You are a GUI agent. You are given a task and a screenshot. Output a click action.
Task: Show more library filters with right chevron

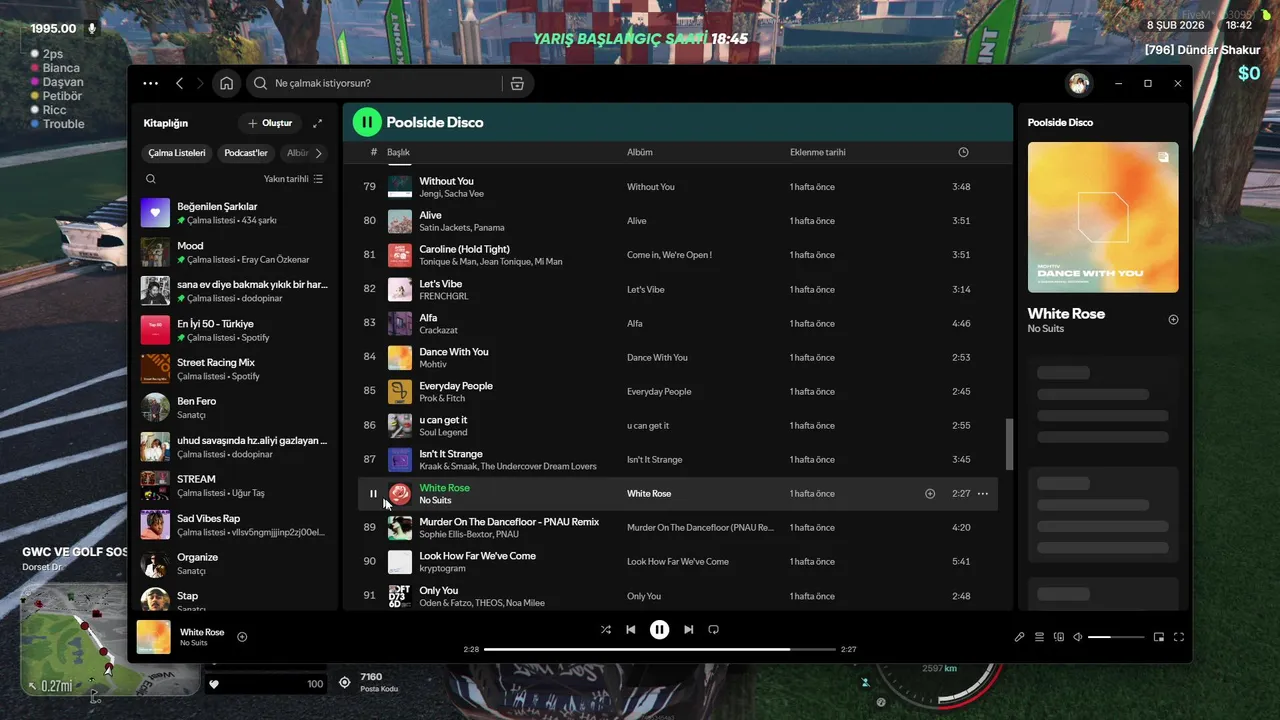(319, 153)
